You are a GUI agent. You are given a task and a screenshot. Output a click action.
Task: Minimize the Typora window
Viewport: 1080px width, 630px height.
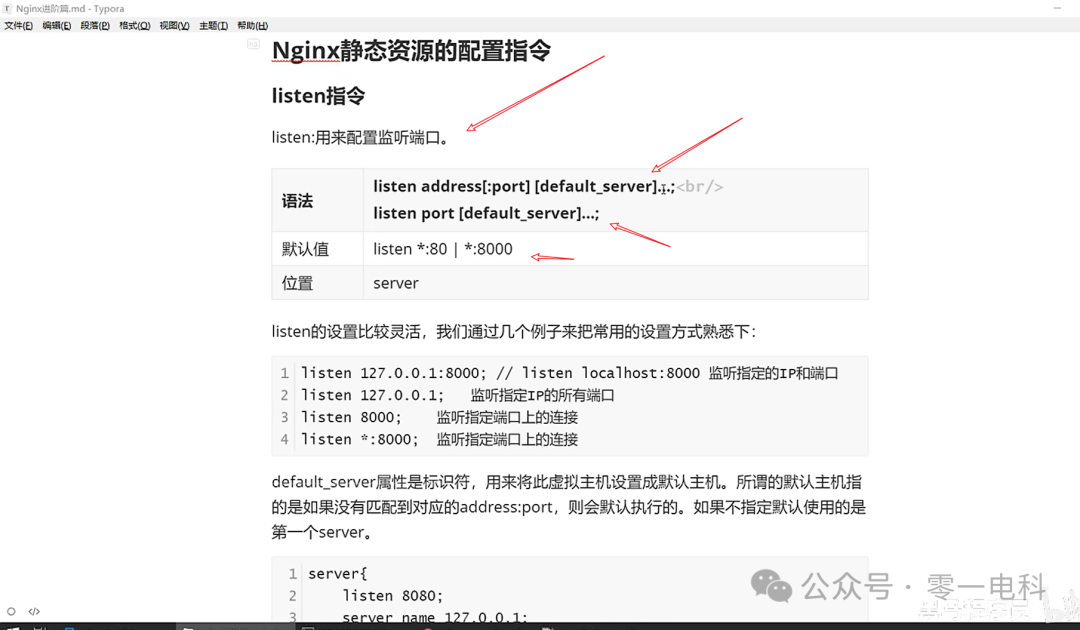click(1057, 8)
